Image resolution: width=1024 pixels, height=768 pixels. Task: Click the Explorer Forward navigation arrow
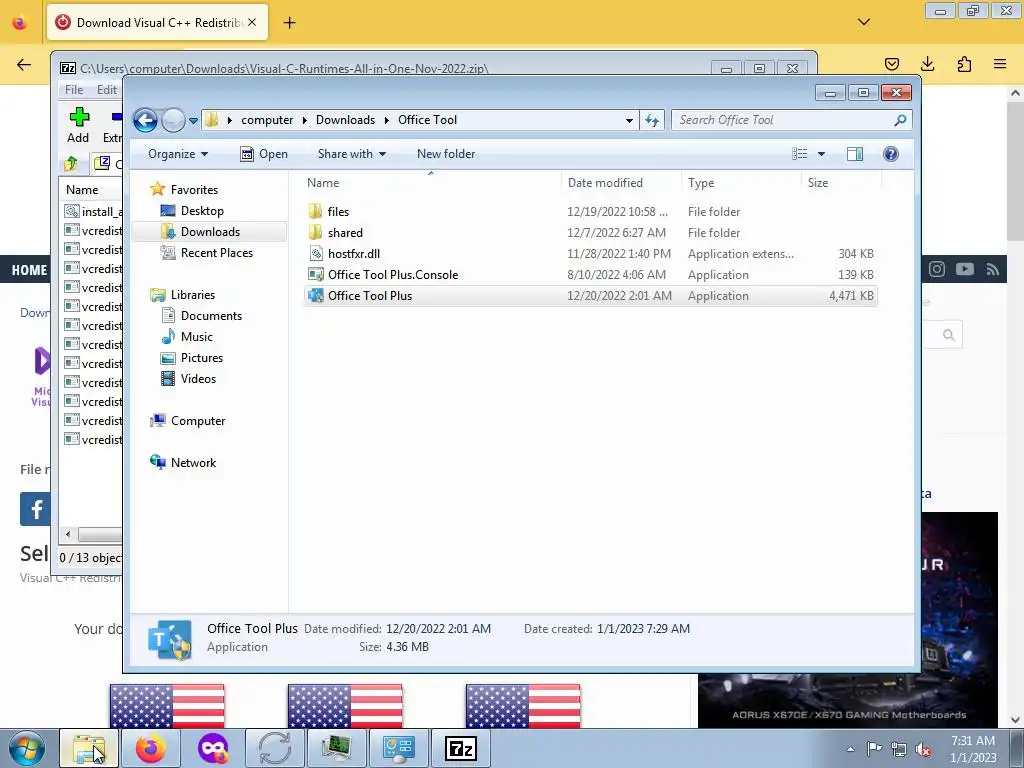click(173, 120)
